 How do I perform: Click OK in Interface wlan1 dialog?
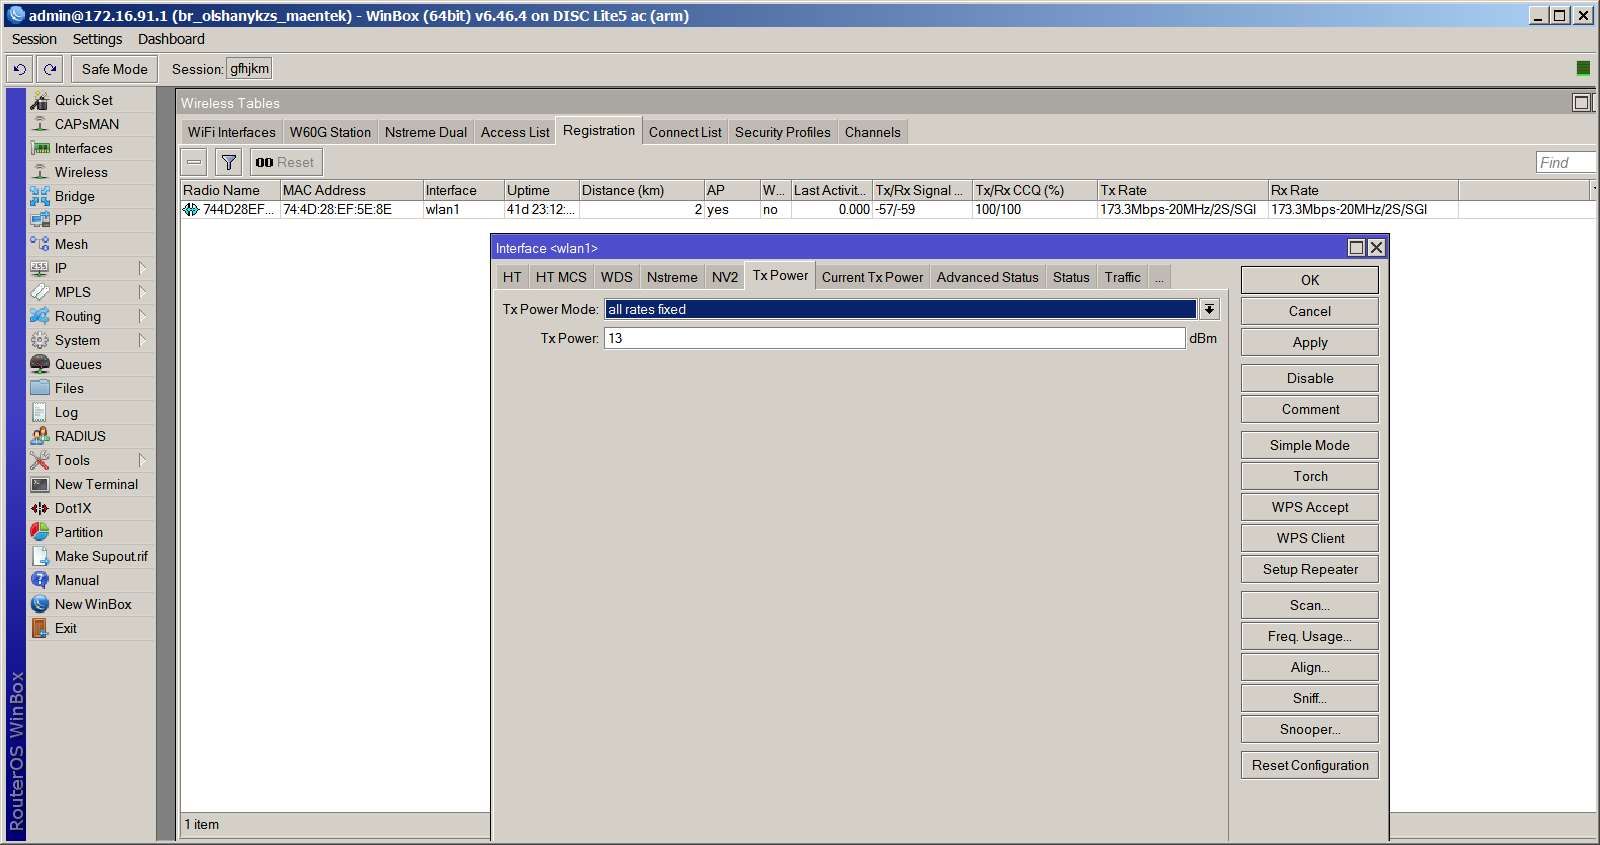[1310, 280]
